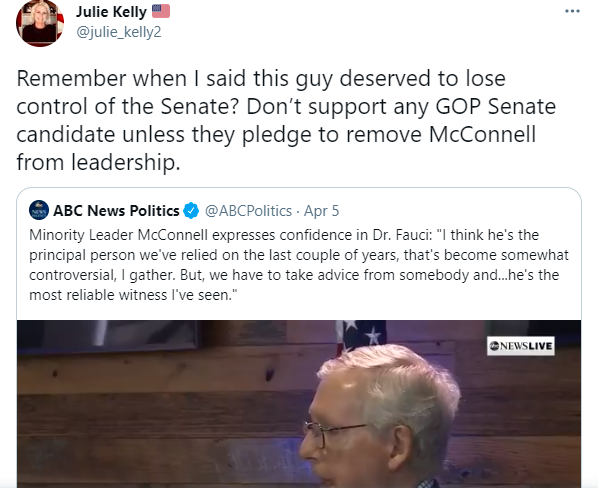The height and width of the screenshot is (488, 598).
Task: Open the three-dot more options menu
Action: click(572, 11)
